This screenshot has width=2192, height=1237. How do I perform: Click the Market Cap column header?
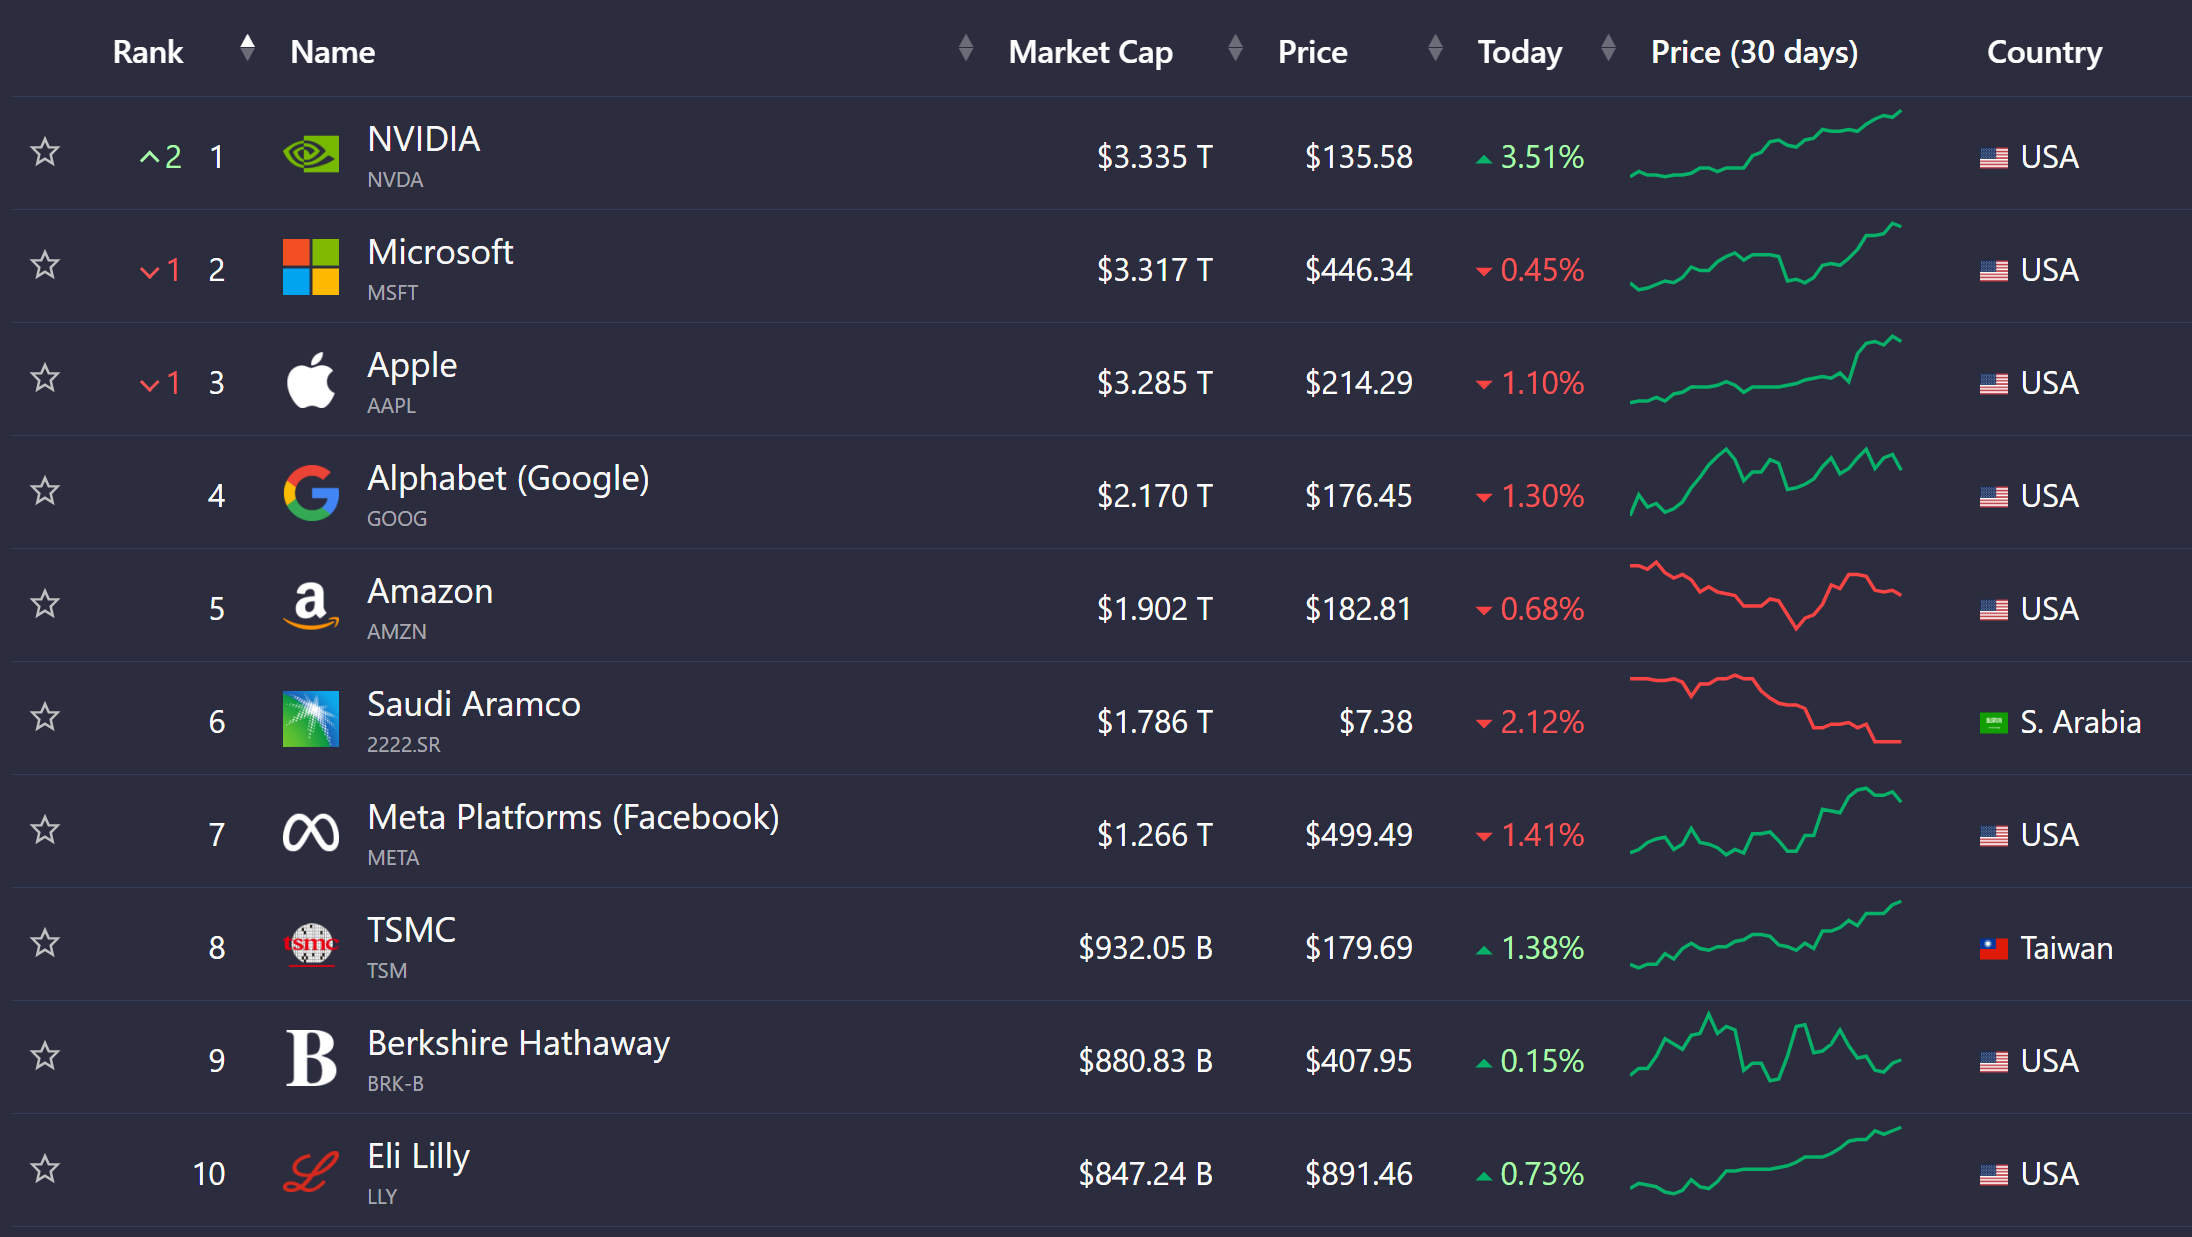(1090, 52)
